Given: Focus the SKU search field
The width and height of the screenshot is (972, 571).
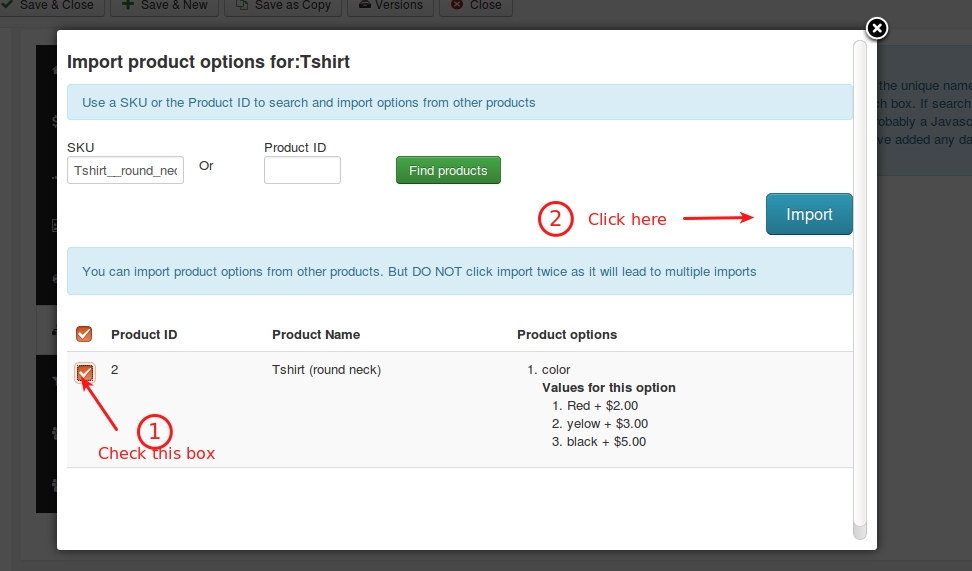Looking at the screenshot, I should [x=125, y=171].
